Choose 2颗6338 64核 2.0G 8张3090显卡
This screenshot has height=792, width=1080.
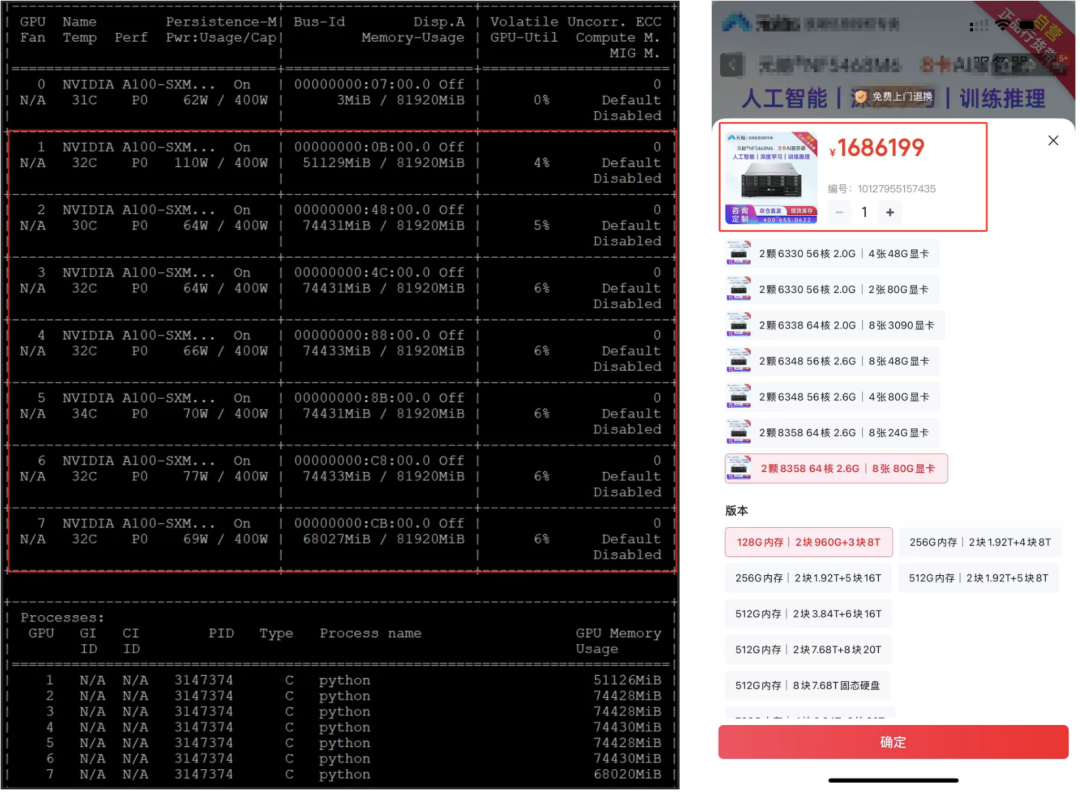tap(834, 325)
